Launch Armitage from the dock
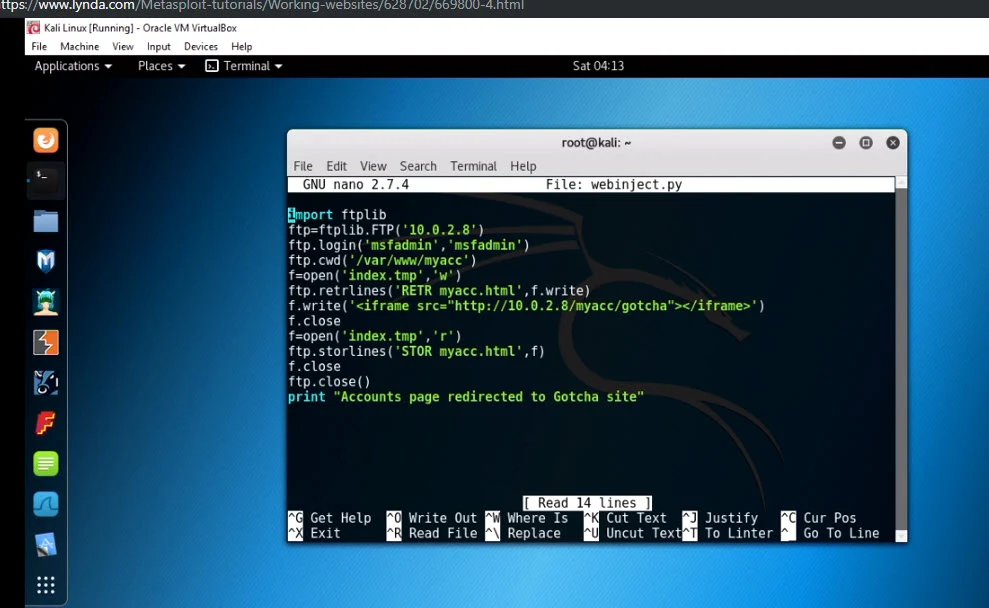The height and width of the screenshot is (608, 989). (x=45, y=302)
